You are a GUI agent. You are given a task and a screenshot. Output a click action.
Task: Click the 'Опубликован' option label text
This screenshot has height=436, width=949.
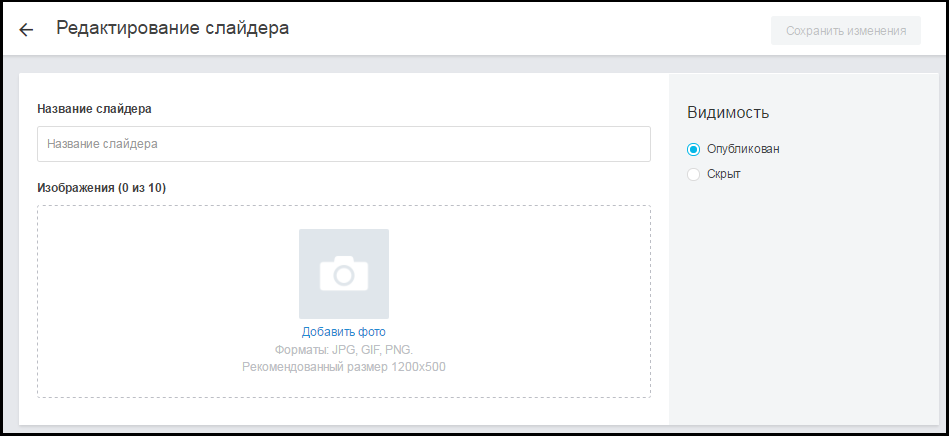click(743, 149)
